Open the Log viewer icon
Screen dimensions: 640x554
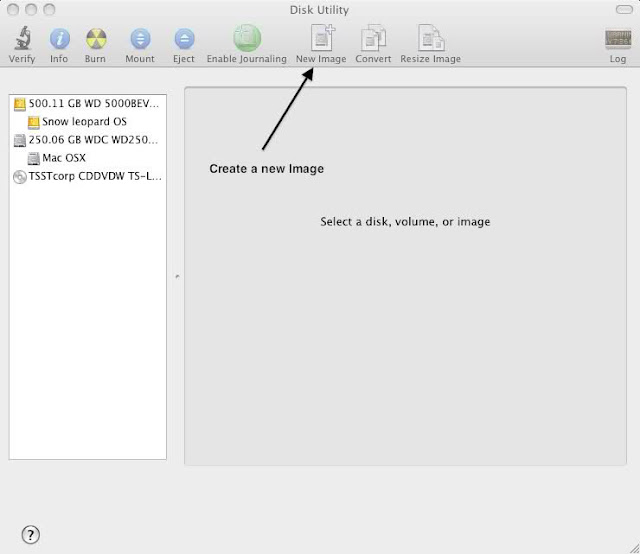click(x=618, y=39)
